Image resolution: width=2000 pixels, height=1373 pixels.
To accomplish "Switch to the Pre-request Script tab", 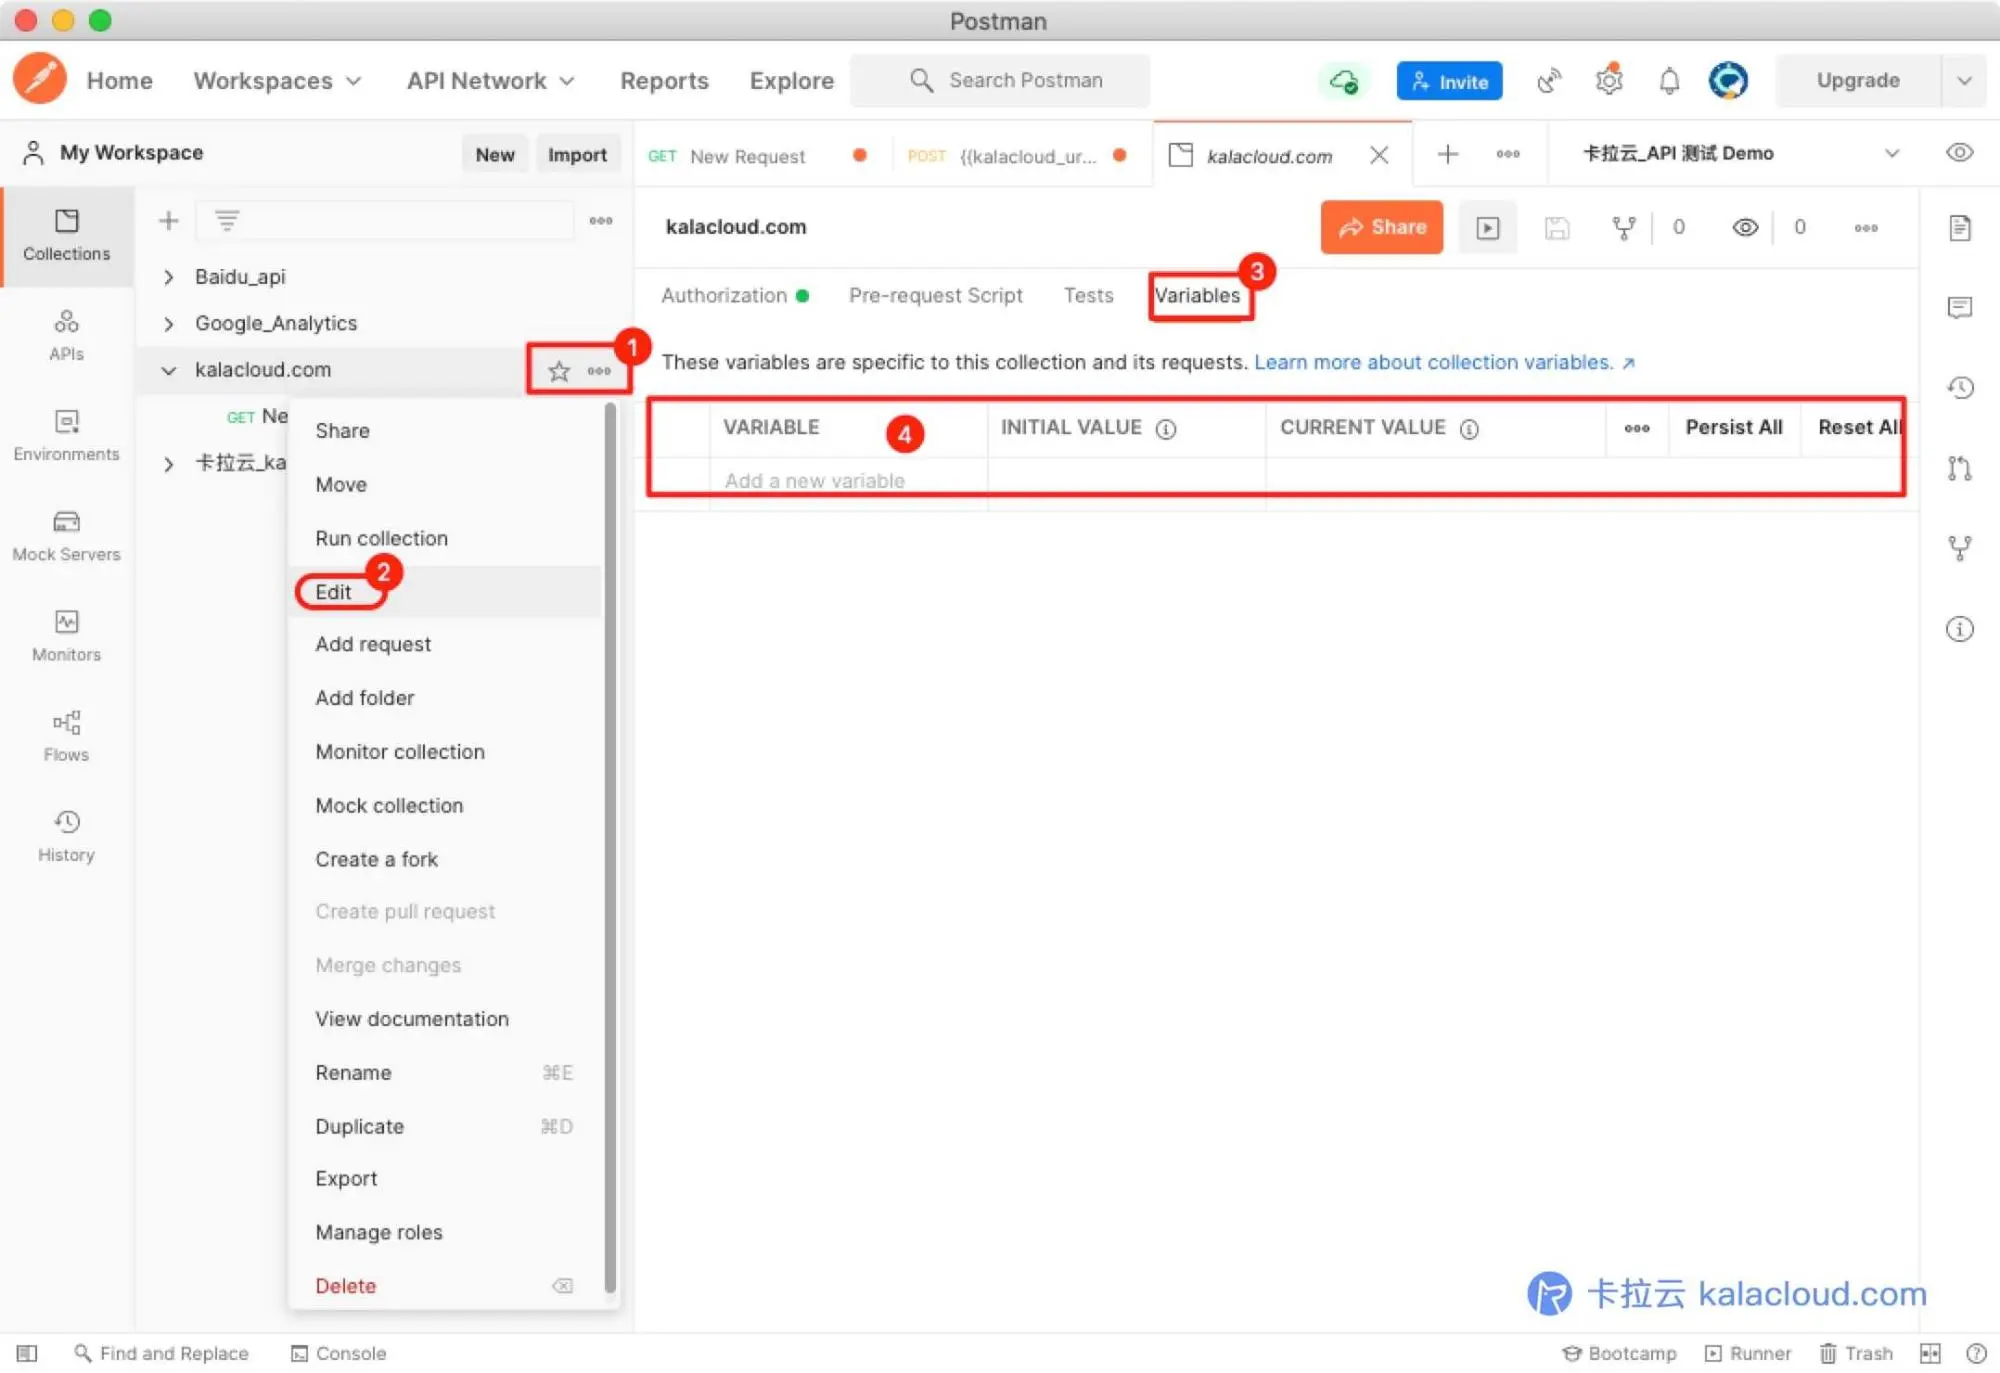I will pos(935,295).
